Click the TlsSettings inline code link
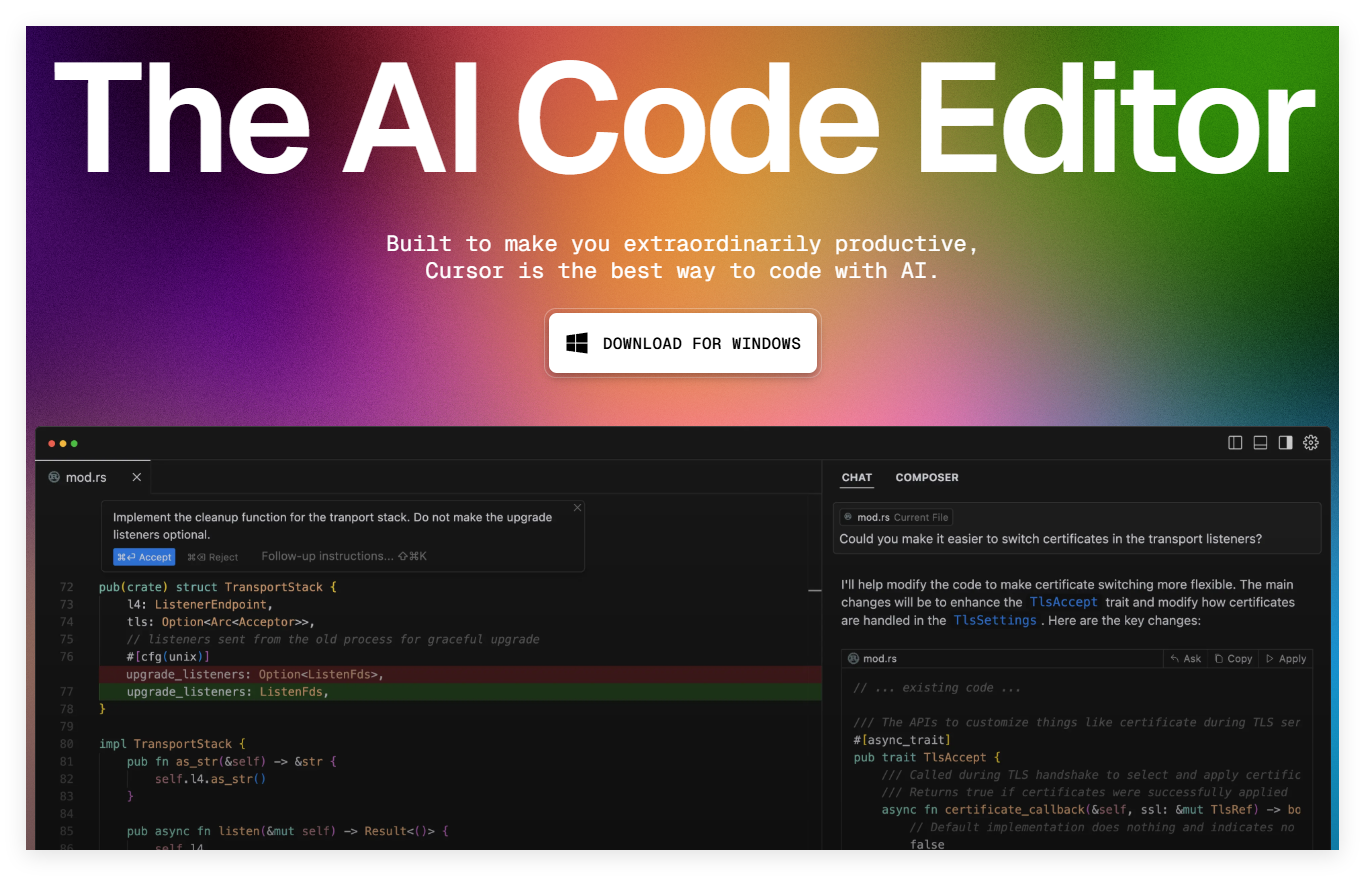Viewport: 1365px width, 876px height. [995, 620]
